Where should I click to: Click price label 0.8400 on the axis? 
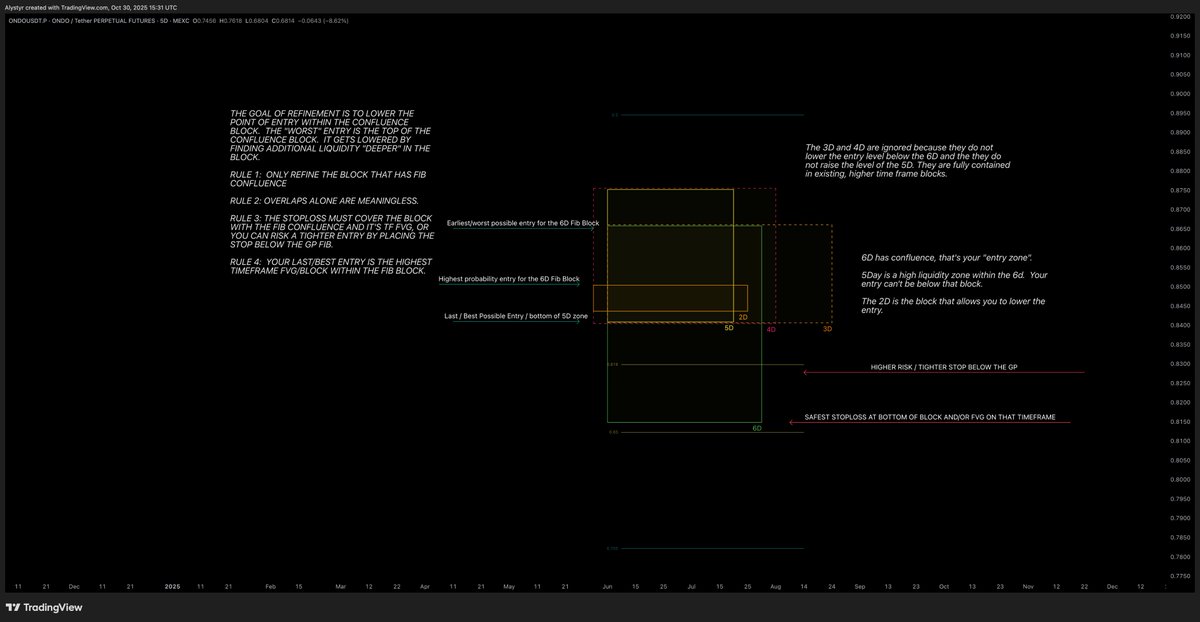(x=1179, y=325)
